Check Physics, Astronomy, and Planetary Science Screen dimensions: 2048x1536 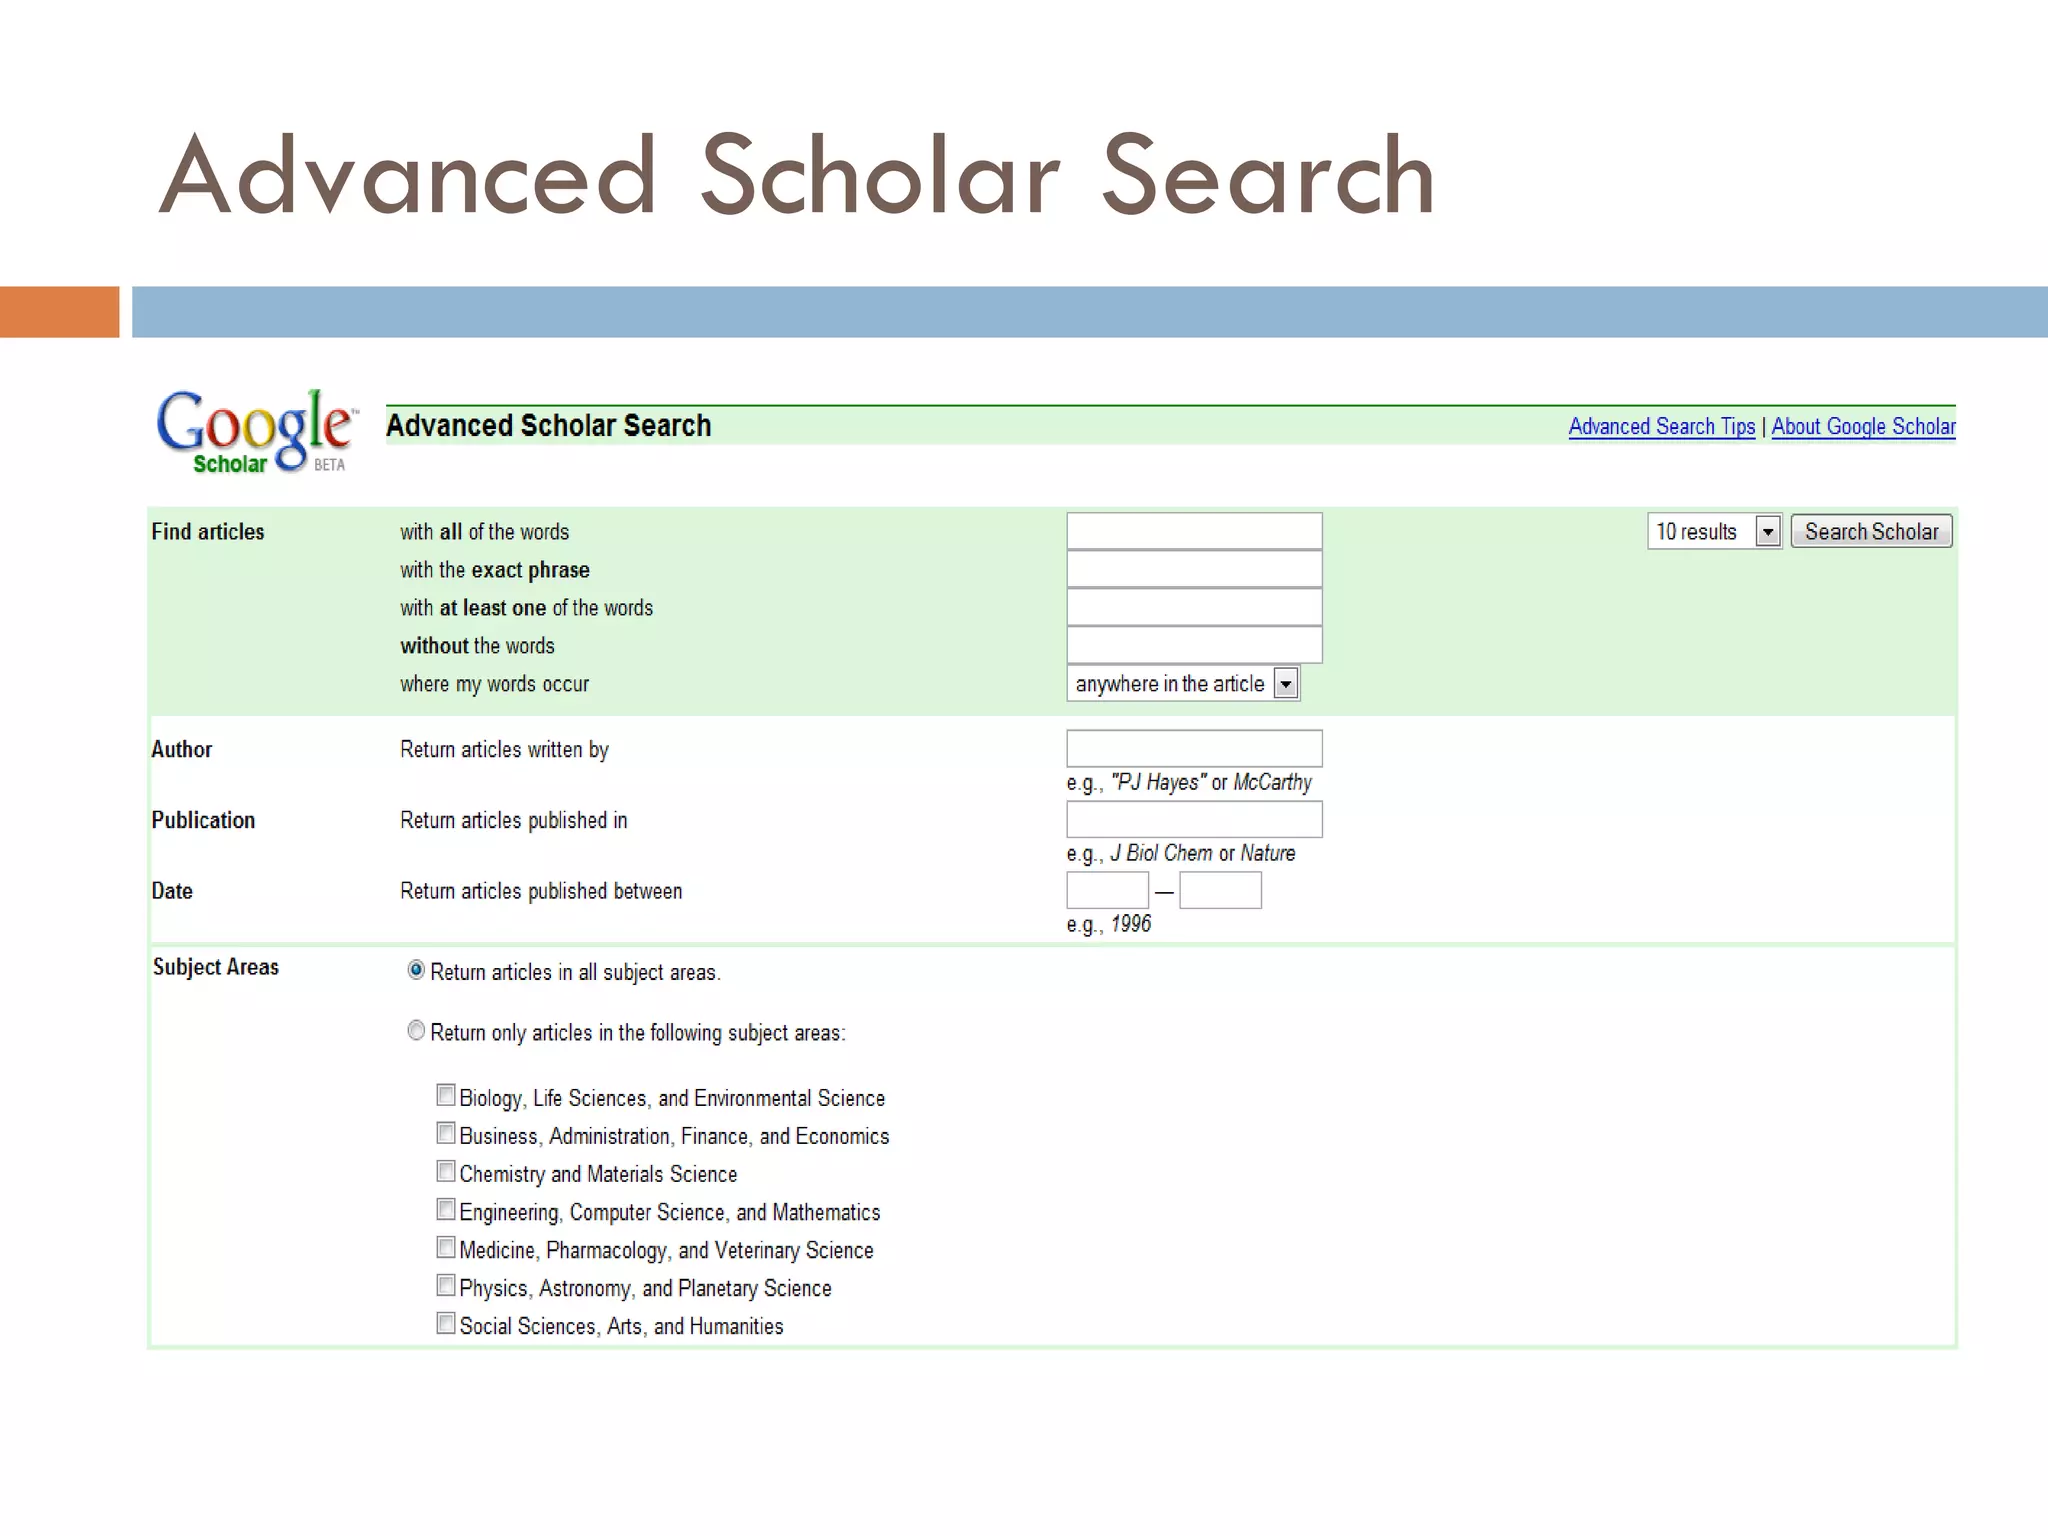coord(446,1285)
